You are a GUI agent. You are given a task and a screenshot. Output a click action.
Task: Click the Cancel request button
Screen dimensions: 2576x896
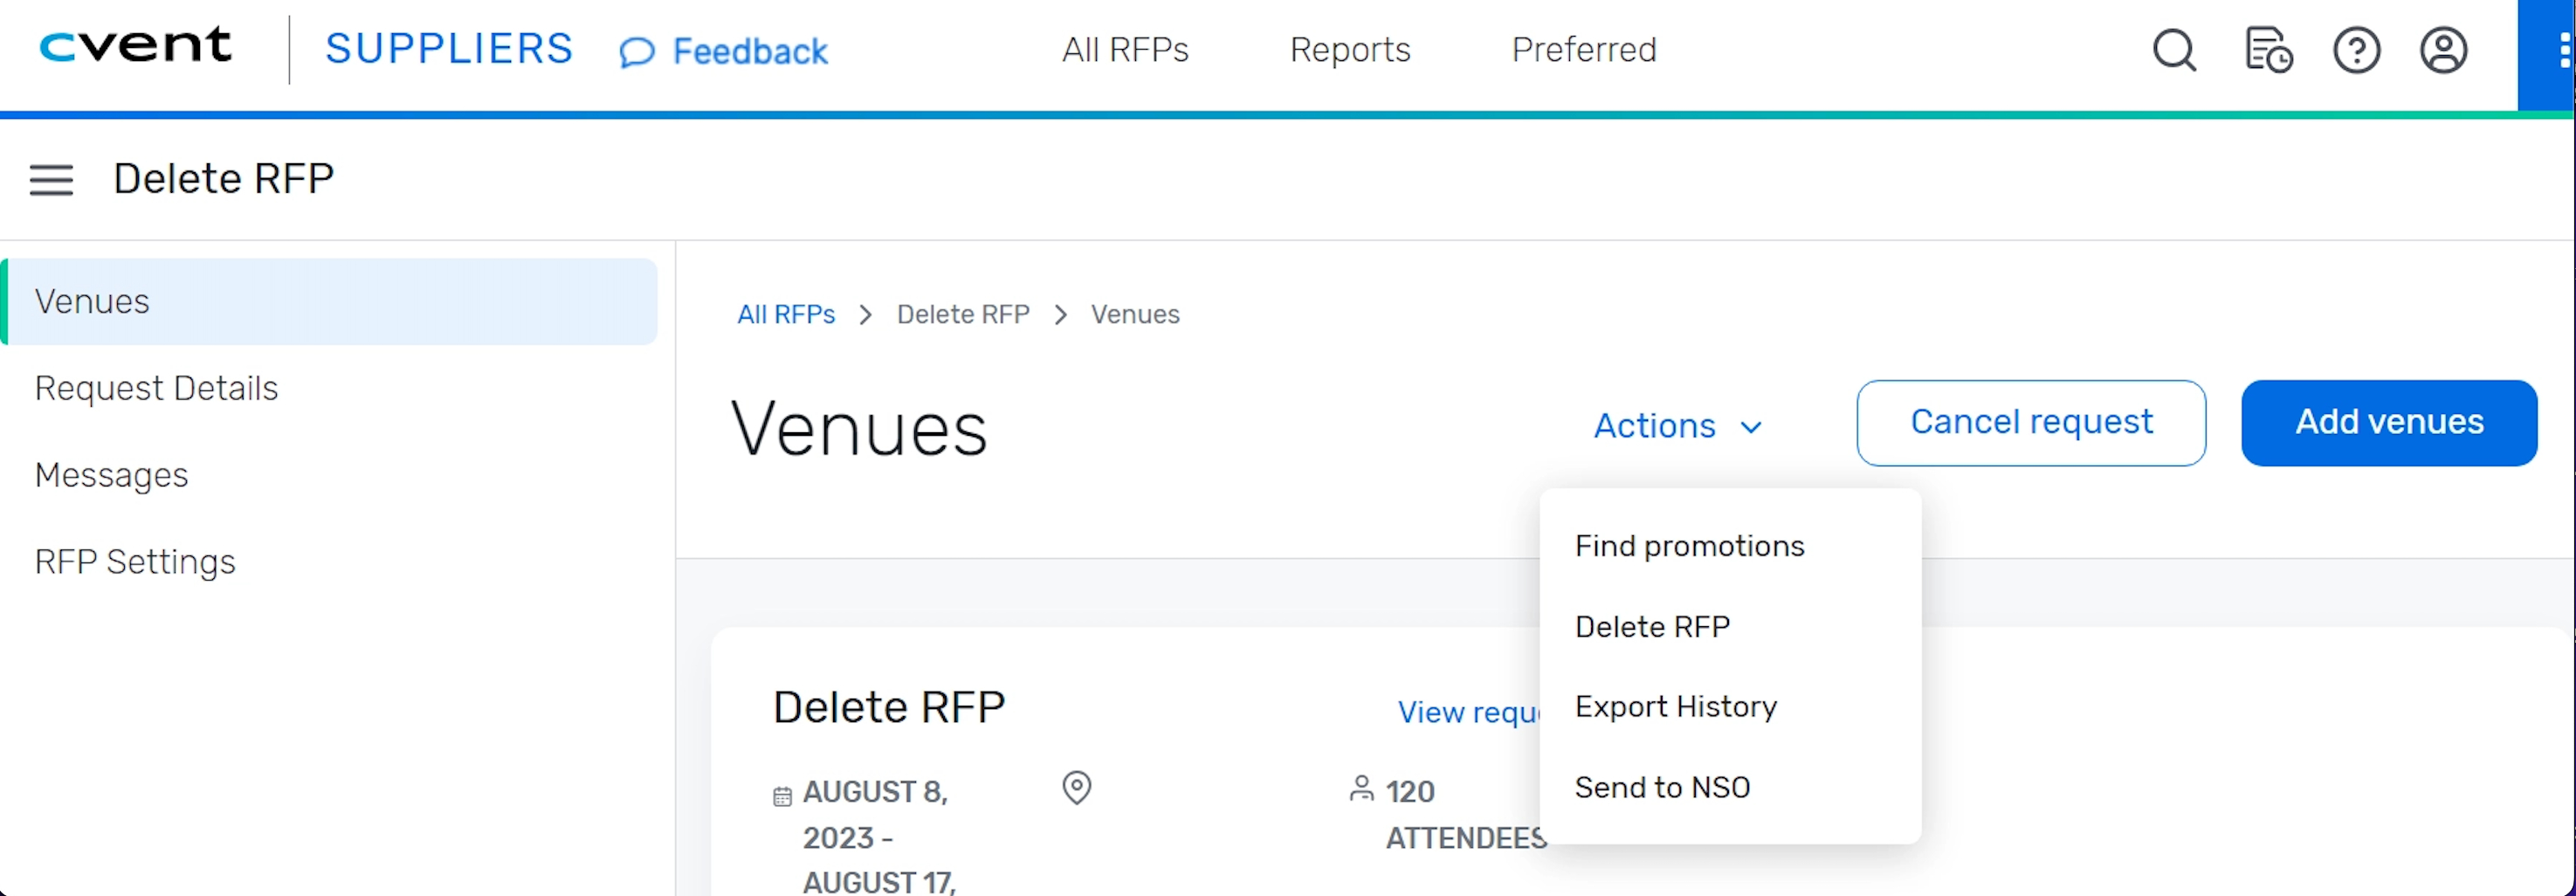[2031, 423]
